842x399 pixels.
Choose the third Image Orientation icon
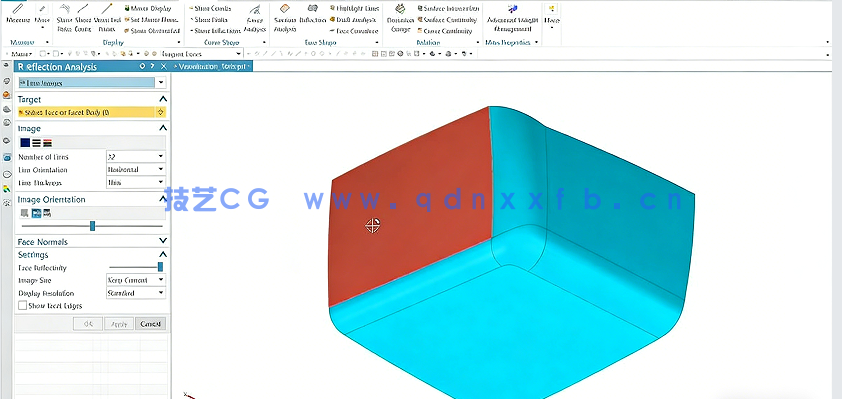click(47, 213)
